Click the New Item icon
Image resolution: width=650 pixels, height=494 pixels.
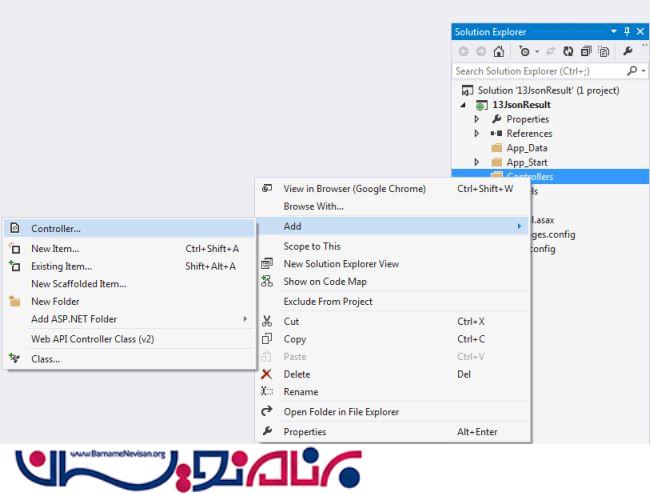[x=15, y=248]
